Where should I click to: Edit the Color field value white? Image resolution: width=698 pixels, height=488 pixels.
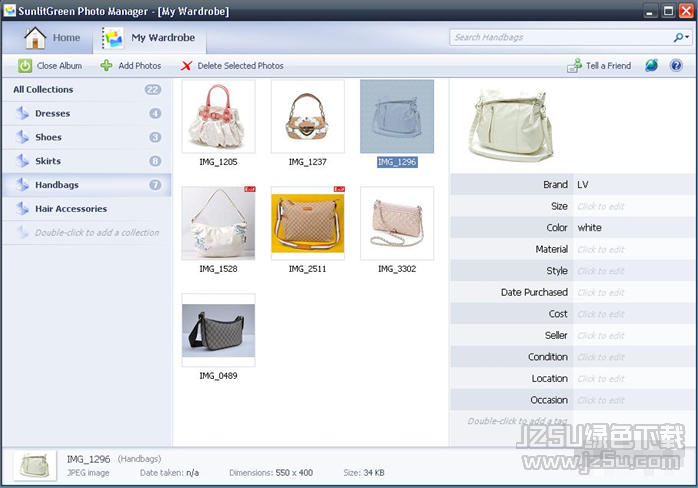coord(633,228)
